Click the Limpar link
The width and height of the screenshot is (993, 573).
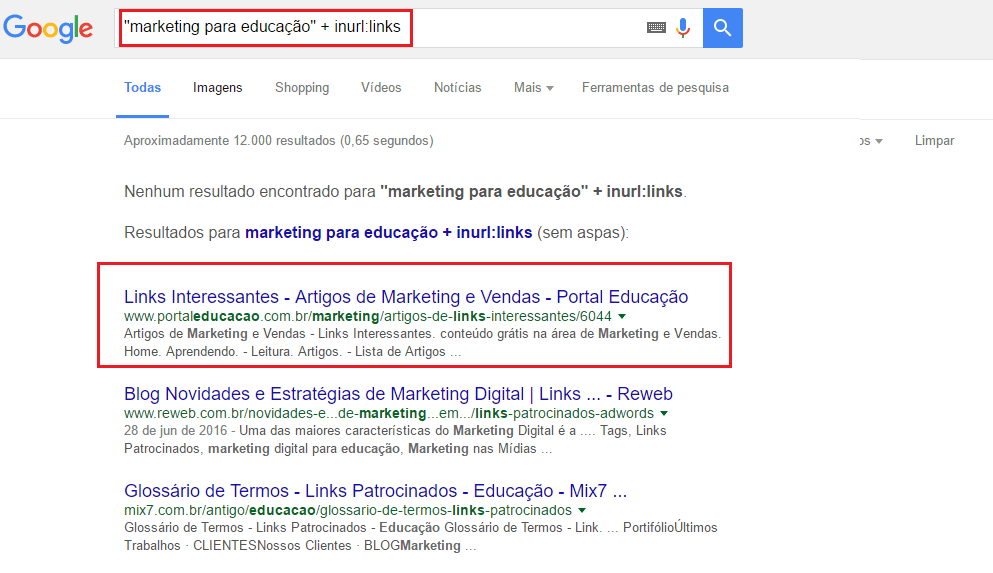[934, 141]
